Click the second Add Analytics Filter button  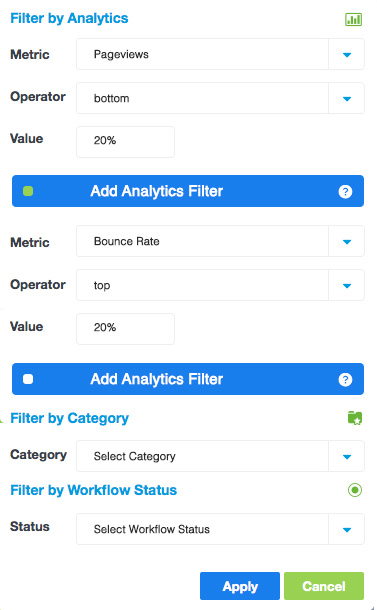pyautogui.click(x=188, y=379)
